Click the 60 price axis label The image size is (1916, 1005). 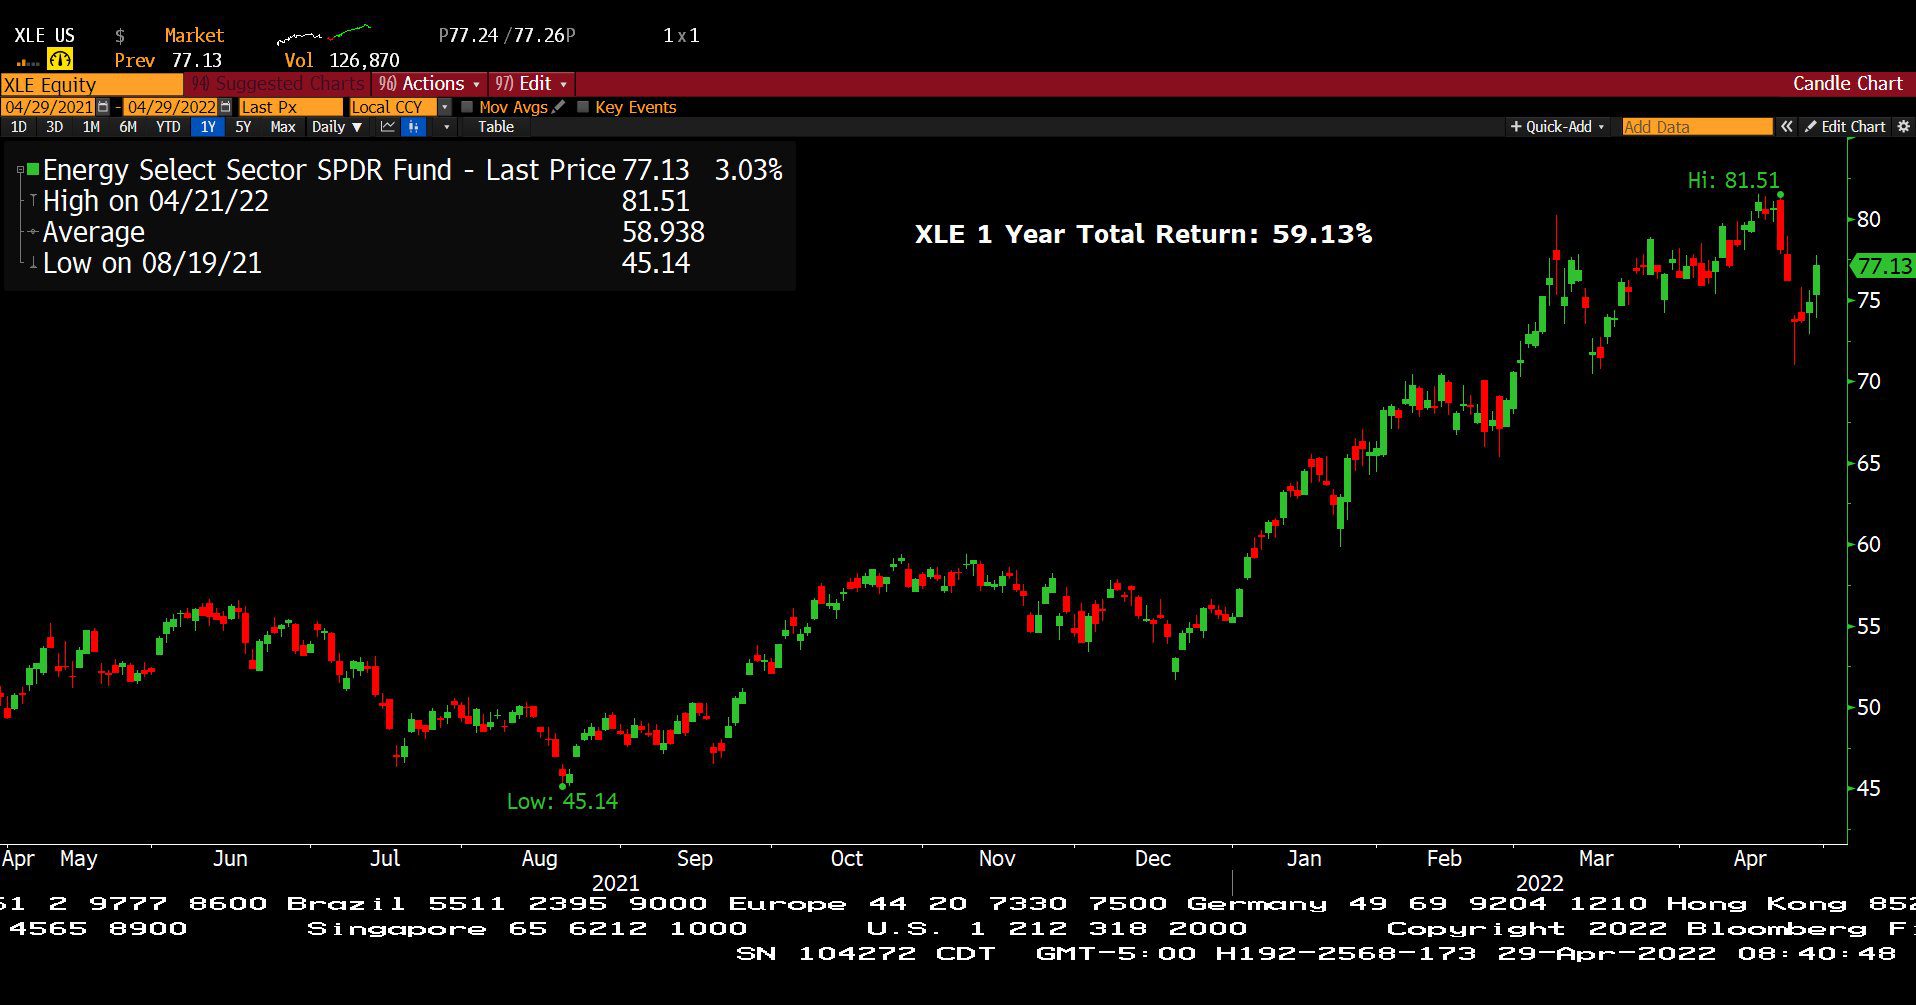tap(1868, 544)
